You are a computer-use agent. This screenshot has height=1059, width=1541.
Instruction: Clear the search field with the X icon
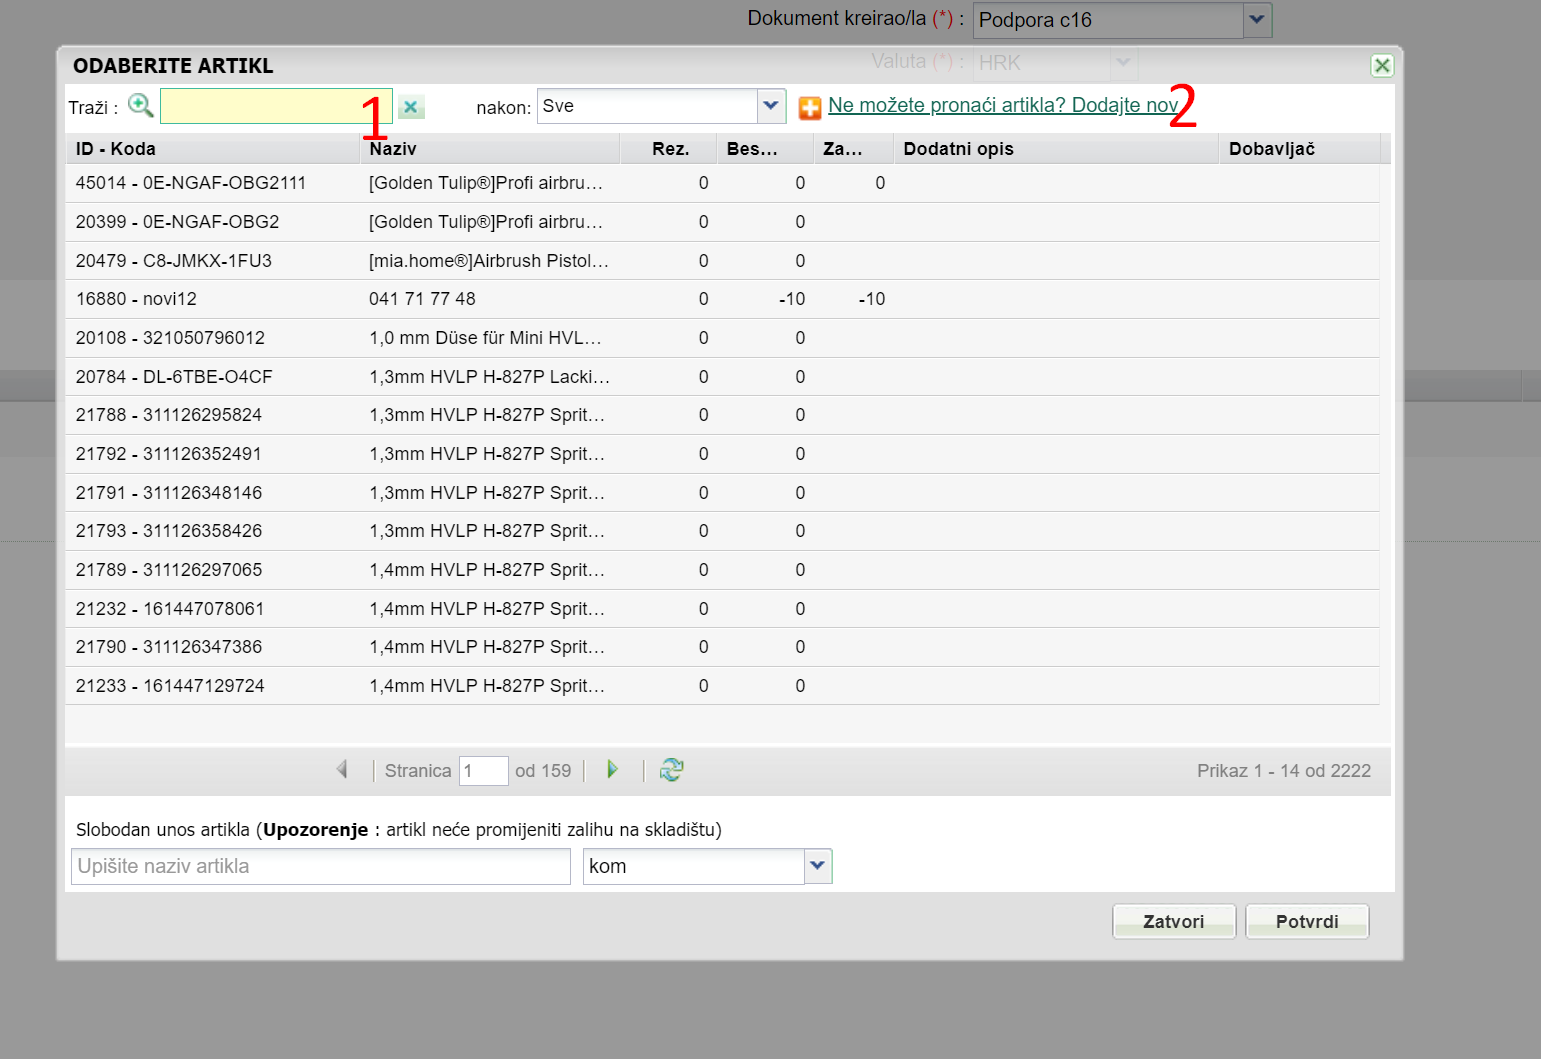411,107
